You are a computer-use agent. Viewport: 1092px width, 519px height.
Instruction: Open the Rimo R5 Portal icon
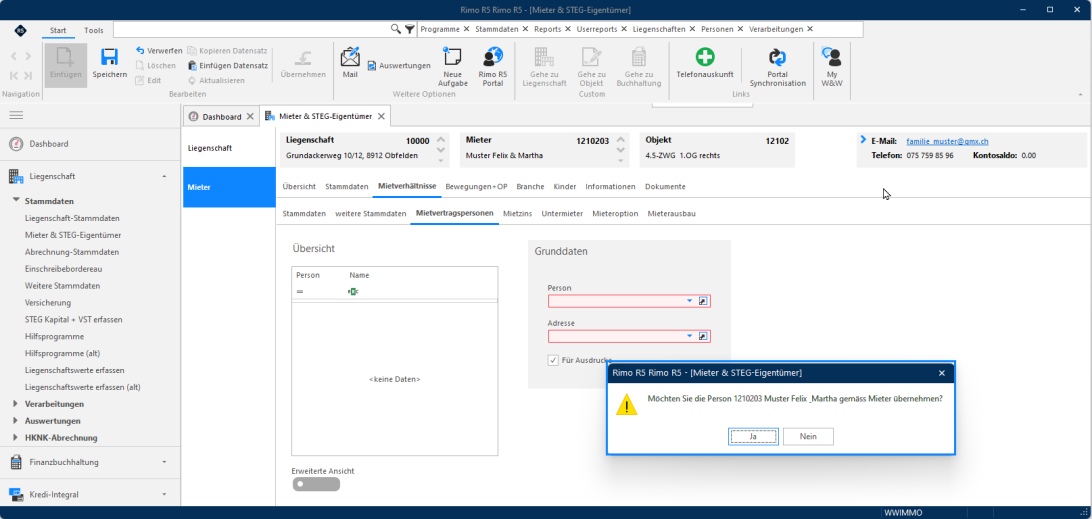click(493, 57)
